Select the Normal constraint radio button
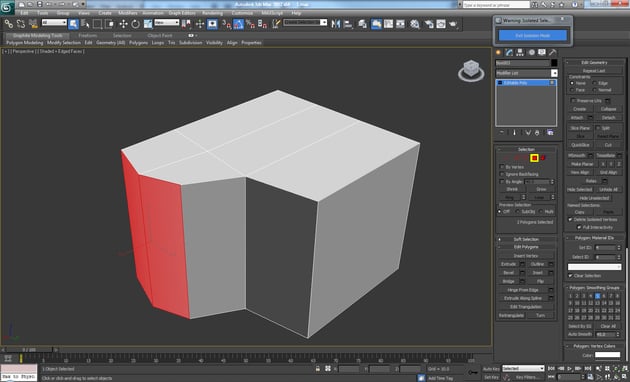 595,90
